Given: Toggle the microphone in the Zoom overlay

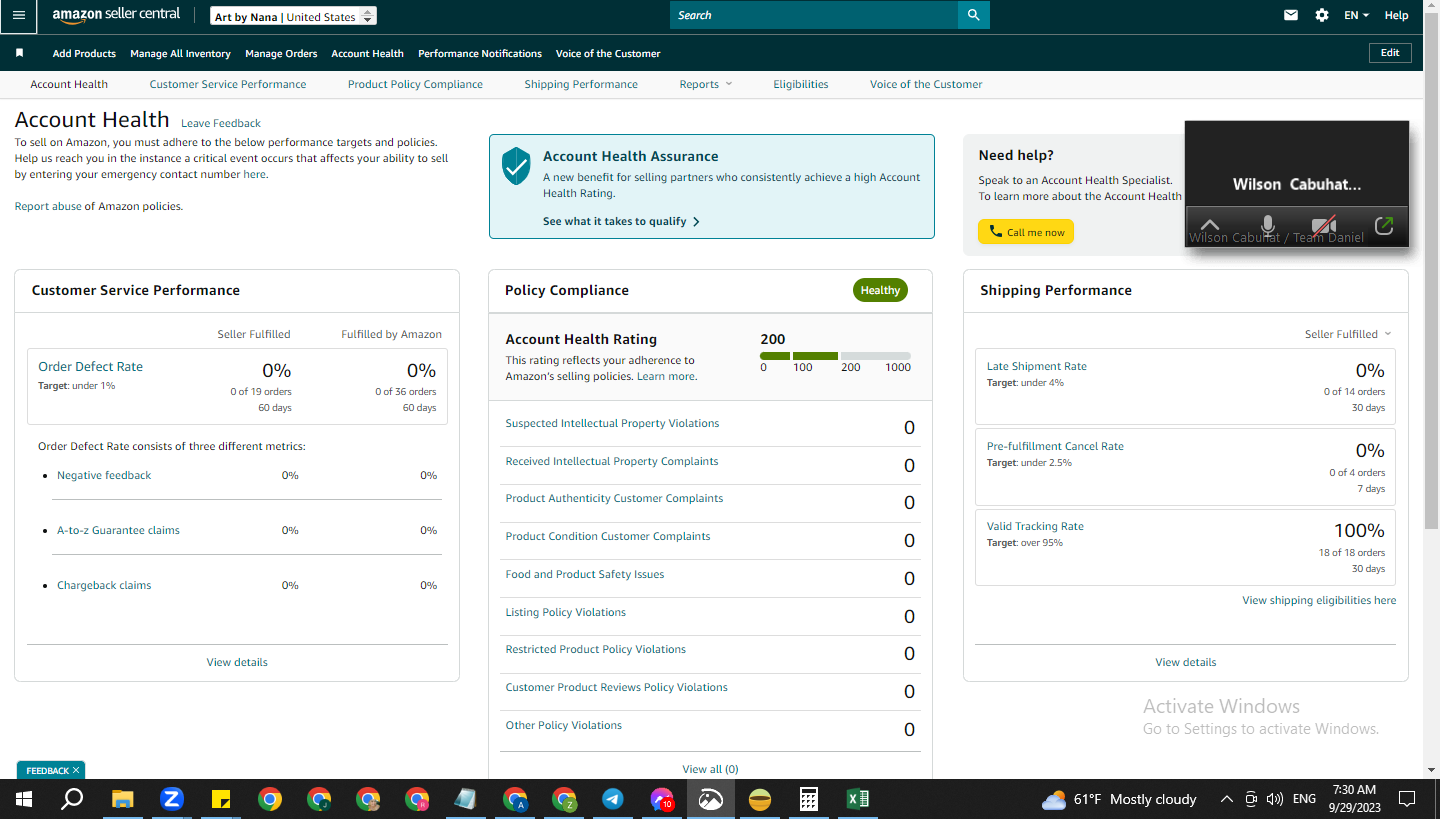Looking at the screenshot, I should [1268, 226].
